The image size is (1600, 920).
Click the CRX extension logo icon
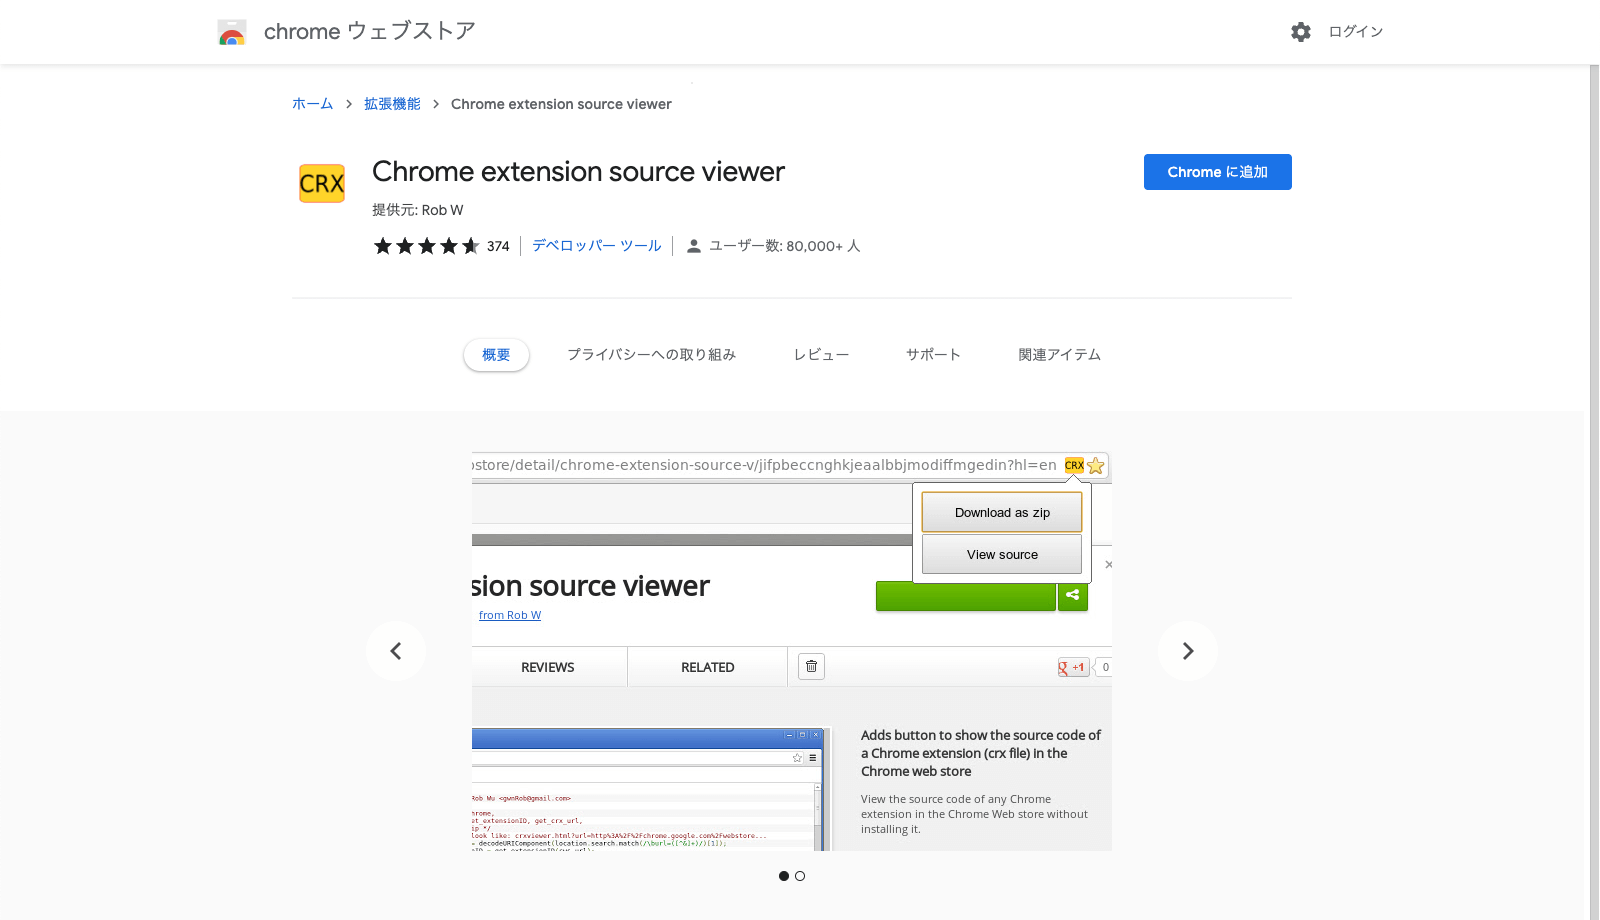click(322, 184)
